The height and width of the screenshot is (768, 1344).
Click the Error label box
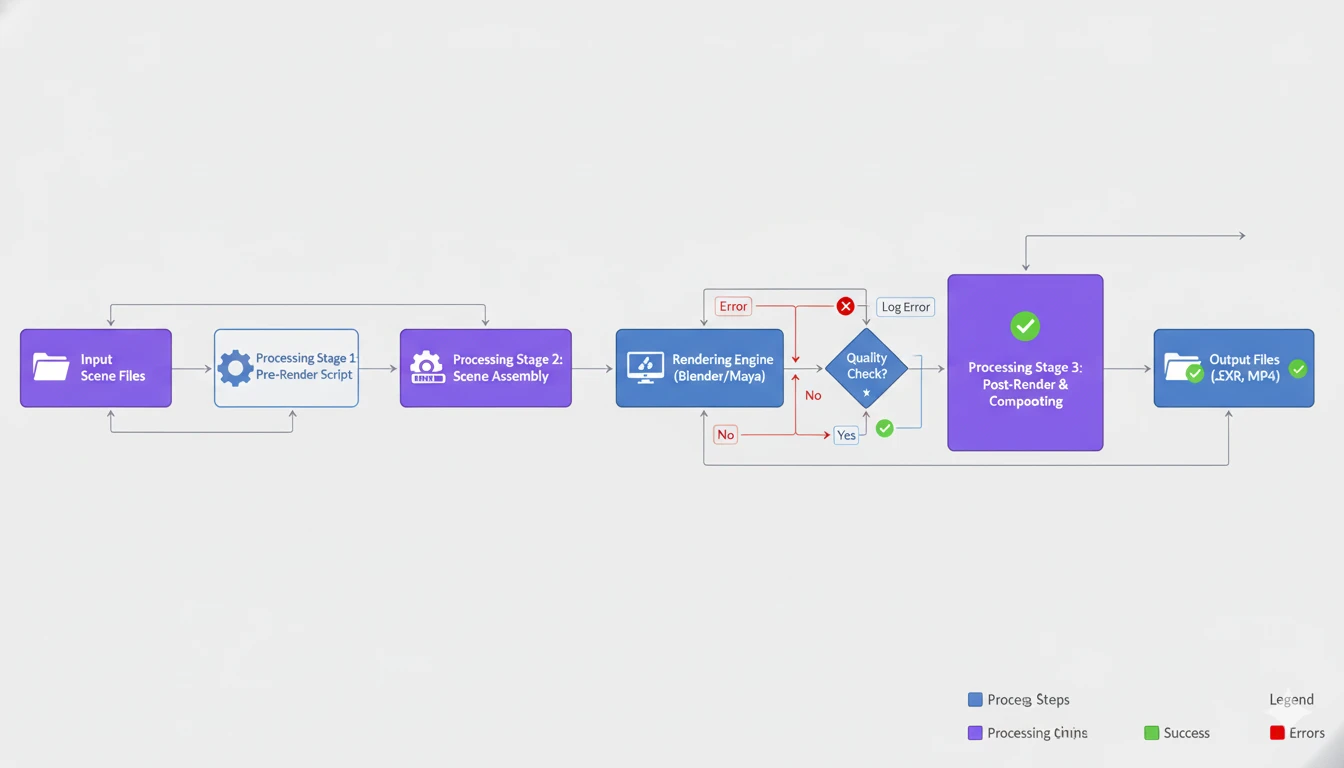(733, 306)
